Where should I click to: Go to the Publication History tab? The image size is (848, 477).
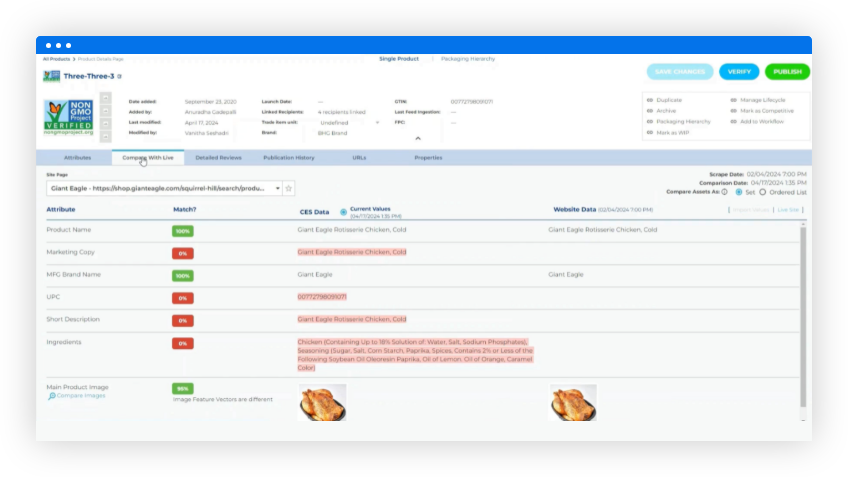[289, 158]
